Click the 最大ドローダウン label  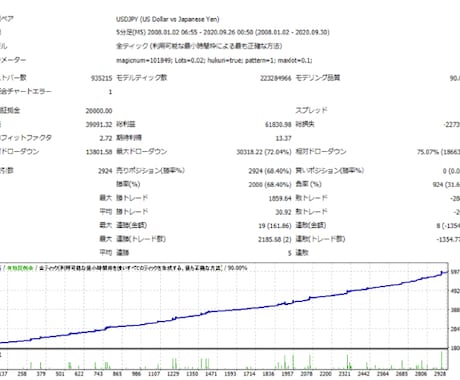(x=142, y=152)
